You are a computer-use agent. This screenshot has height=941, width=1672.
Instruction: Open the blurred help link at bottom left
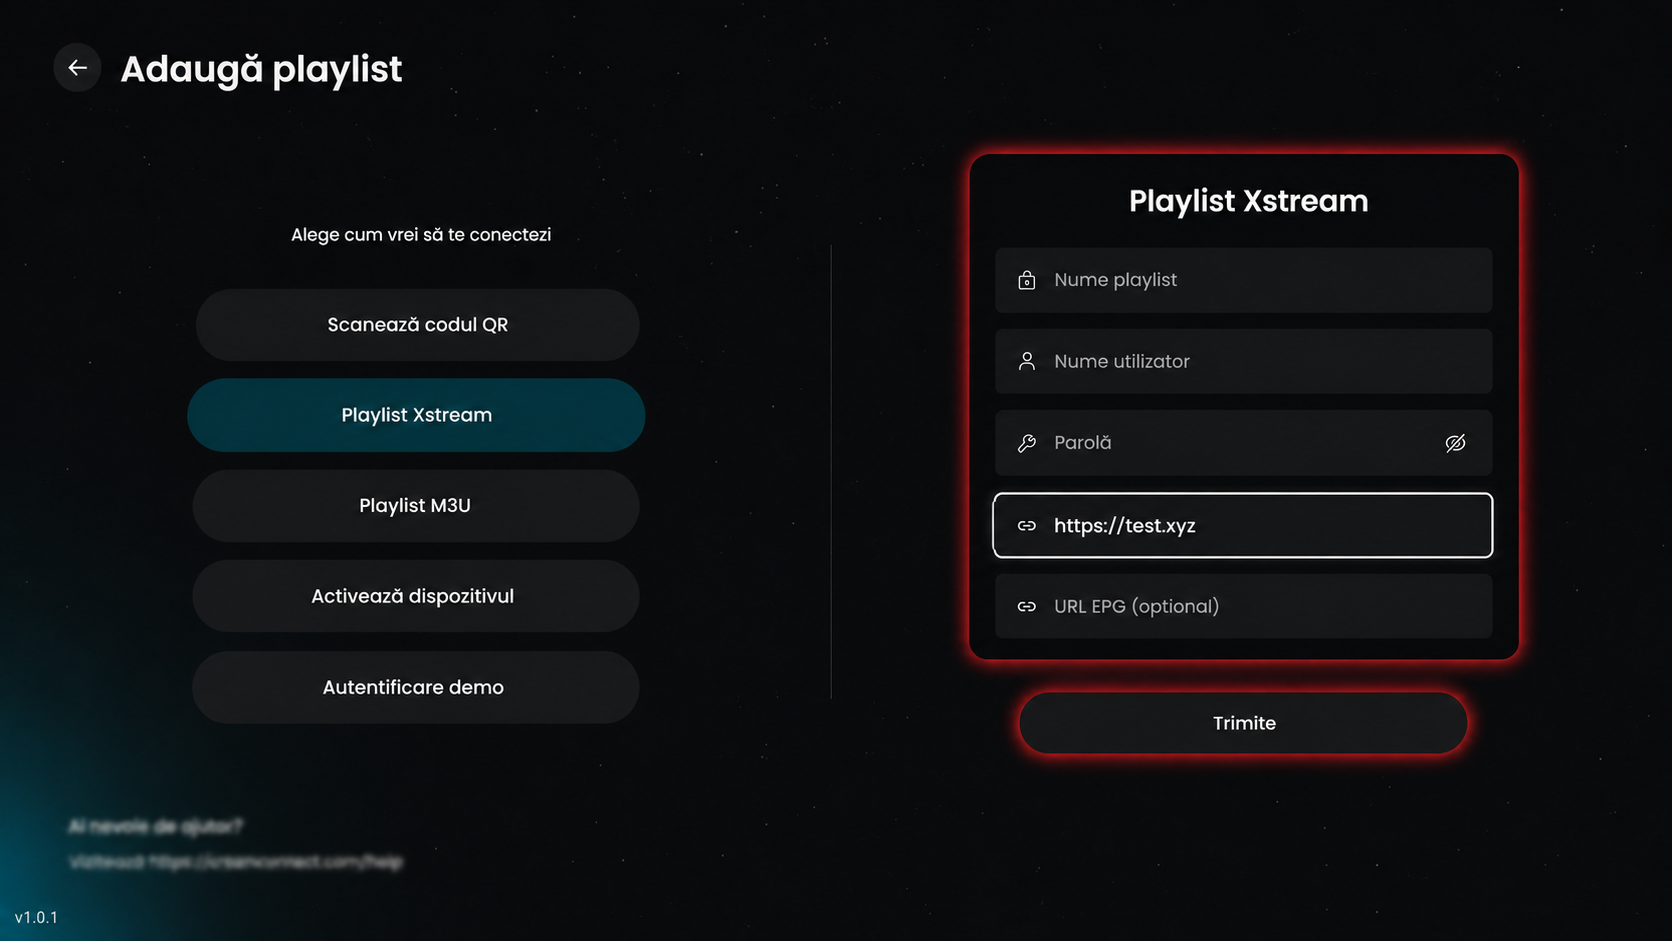point(235,862)
